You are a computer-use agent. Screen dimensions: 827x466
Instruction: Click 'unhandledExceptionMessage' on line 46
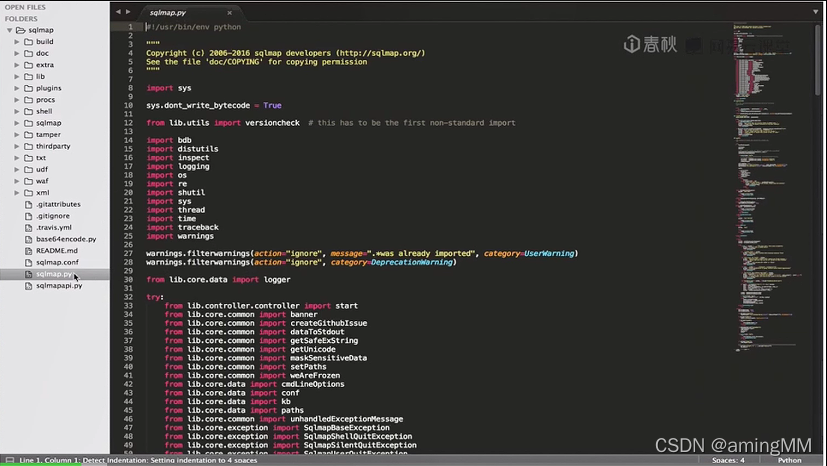pos(347,419)
